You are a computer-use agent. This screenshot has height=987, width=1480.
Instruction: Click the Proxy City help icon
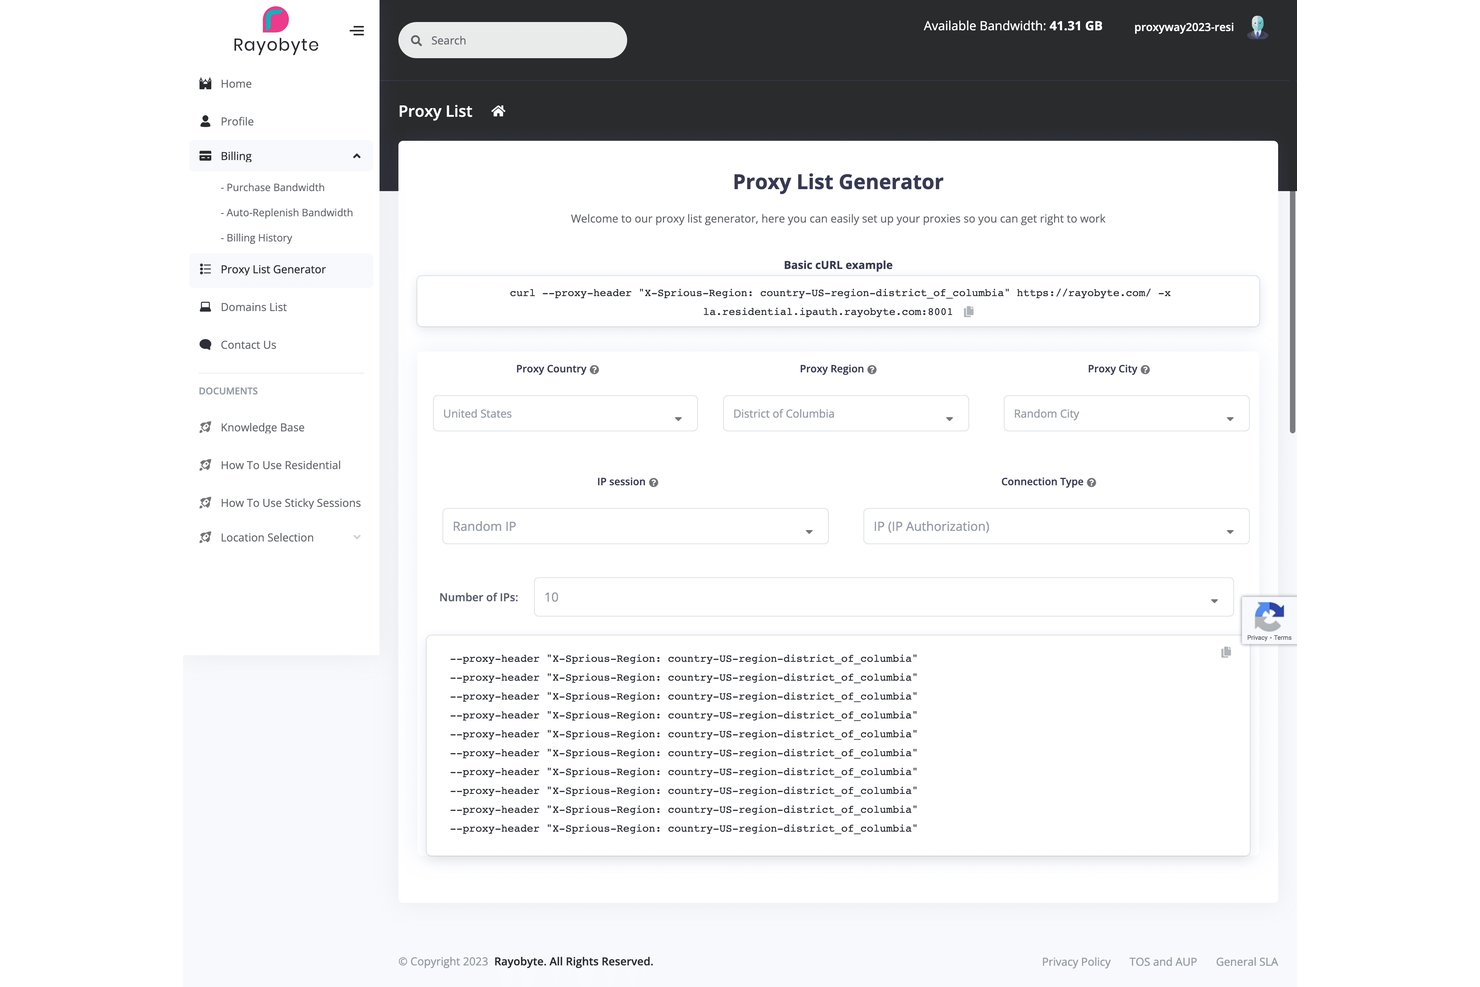(x=1145, y=370)
